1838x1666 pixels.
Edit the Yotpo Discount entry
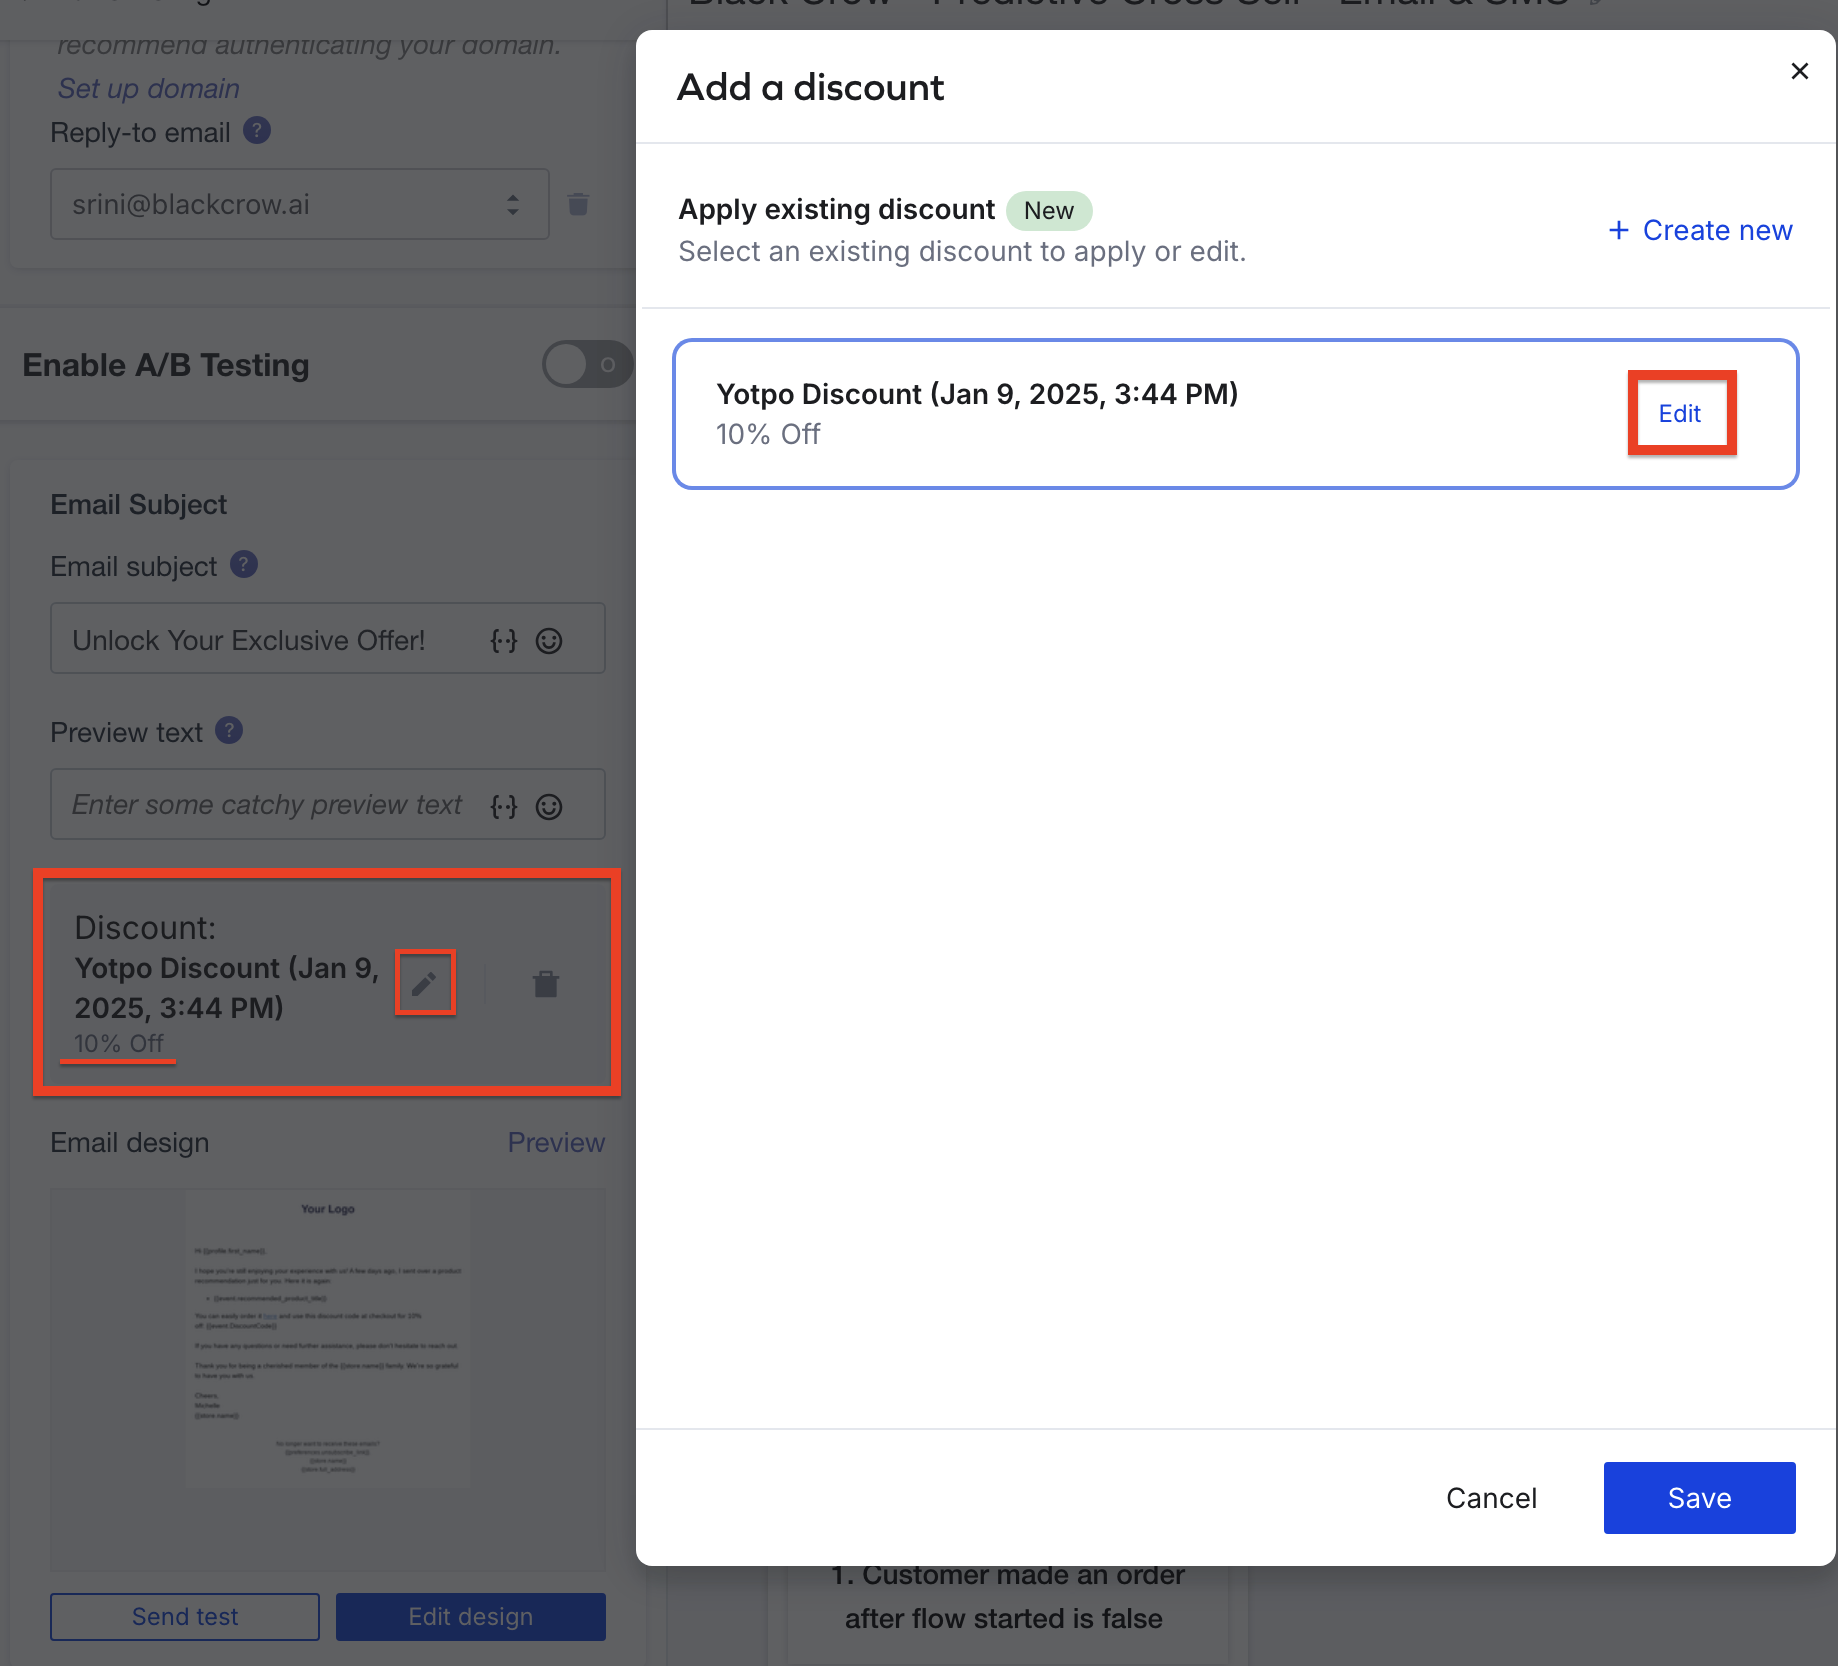tap(1680, 414)
